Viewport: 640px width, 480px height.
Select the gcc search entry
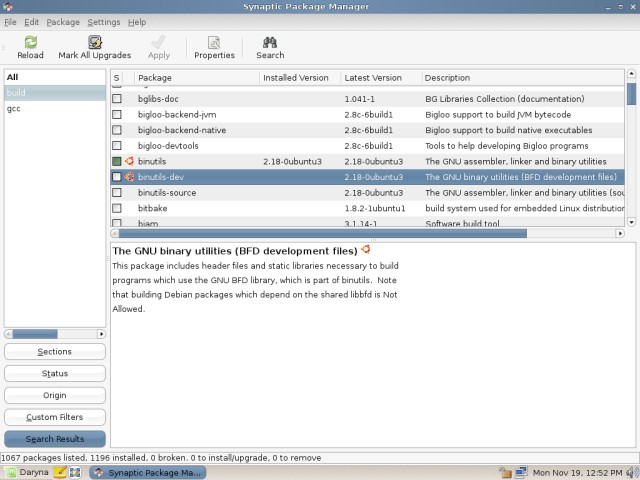pos(55,109)
